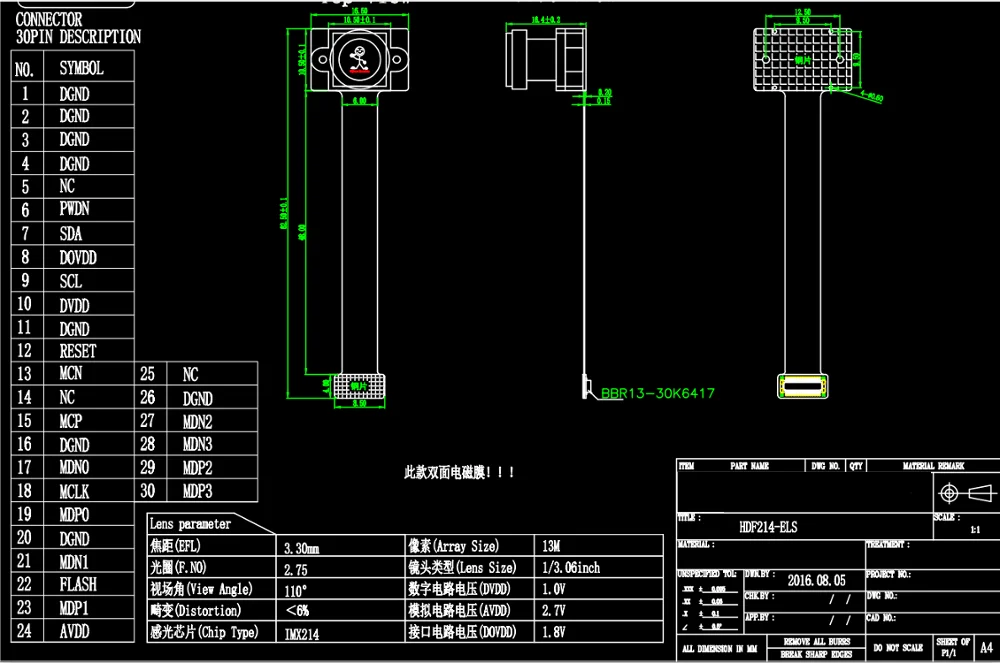Click the 'SYMBOL' column header
The height and width of the screenshot is (663, 1000).
[81, 68]
